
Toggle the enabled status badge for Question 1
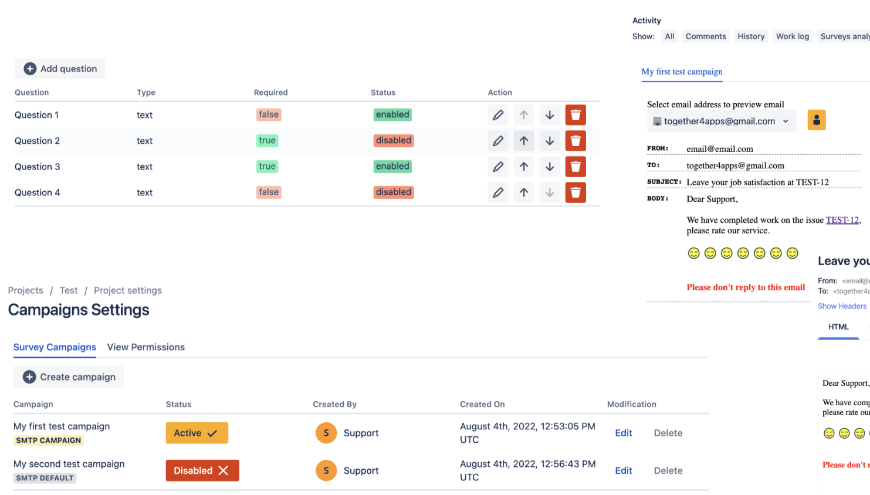393,115
